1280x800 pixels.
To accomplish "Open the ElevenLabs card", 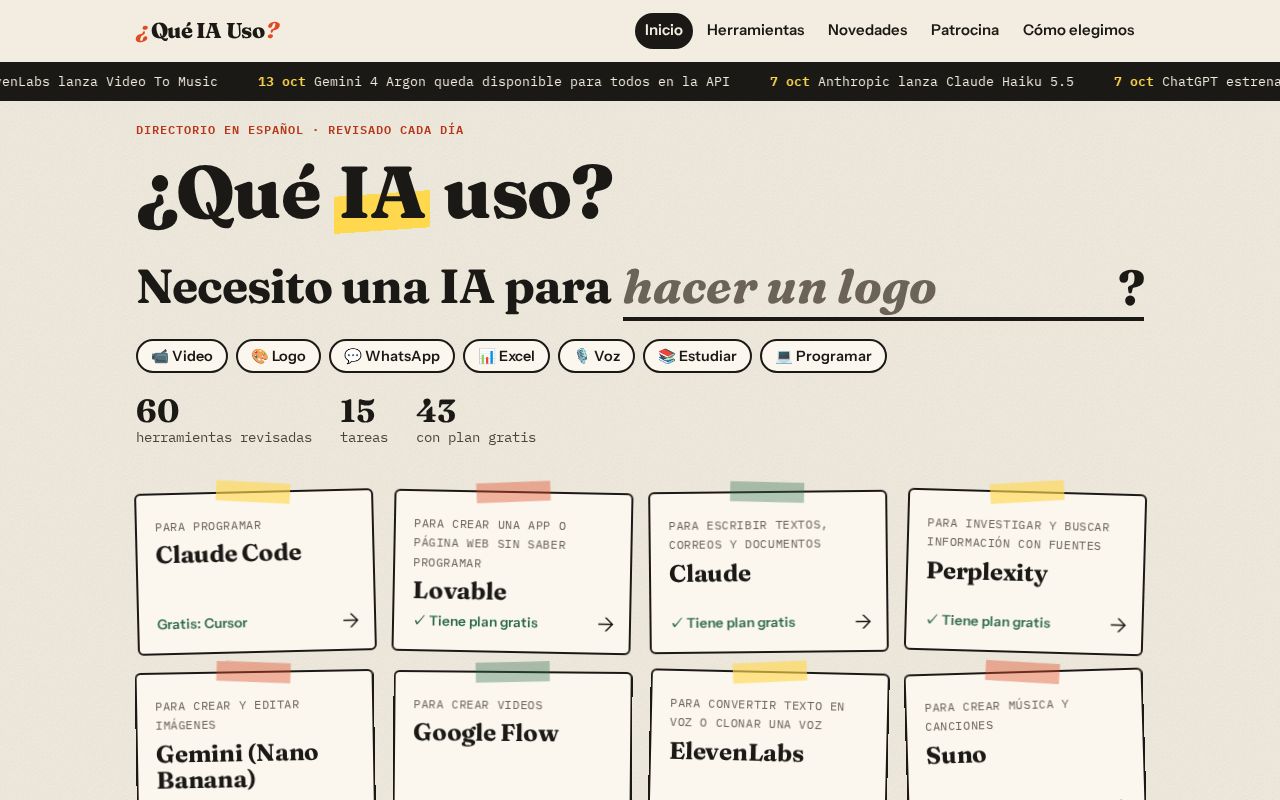I will (769, 735).
